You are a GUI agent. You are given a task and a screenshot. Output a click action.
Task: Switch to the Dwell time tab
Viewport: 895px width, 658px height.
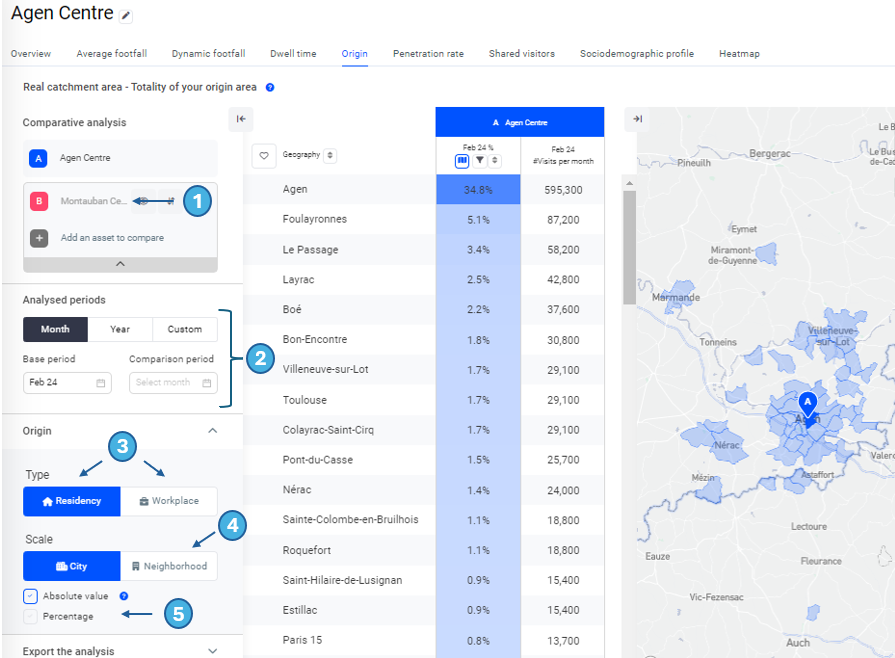coord(293,54)
